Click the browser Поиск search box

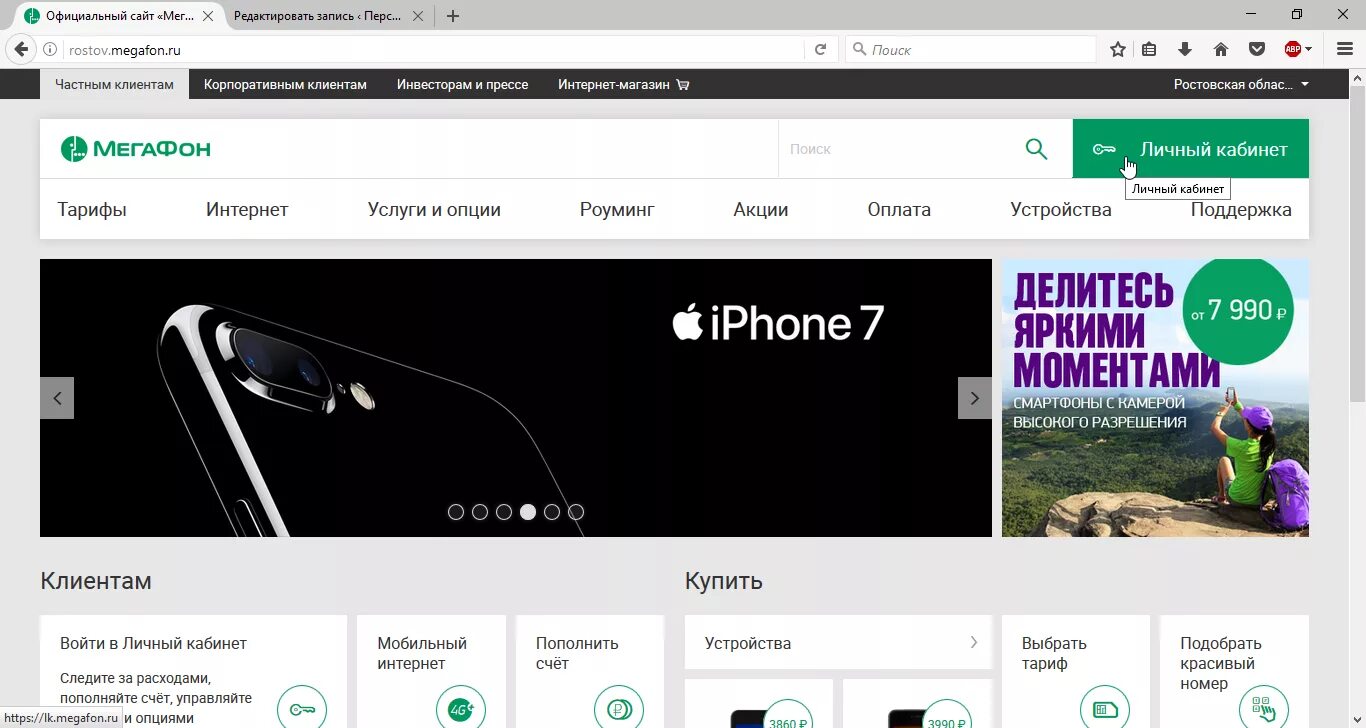[x=971, y=49]
